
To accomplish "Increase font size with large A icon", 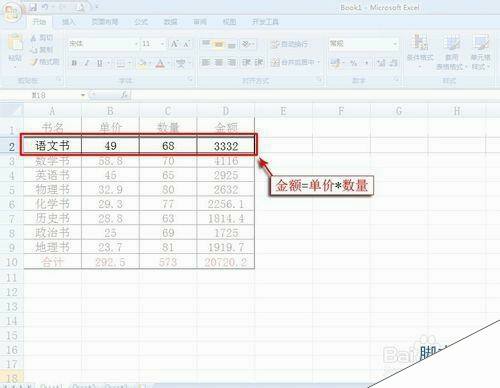I will [174, 44].
